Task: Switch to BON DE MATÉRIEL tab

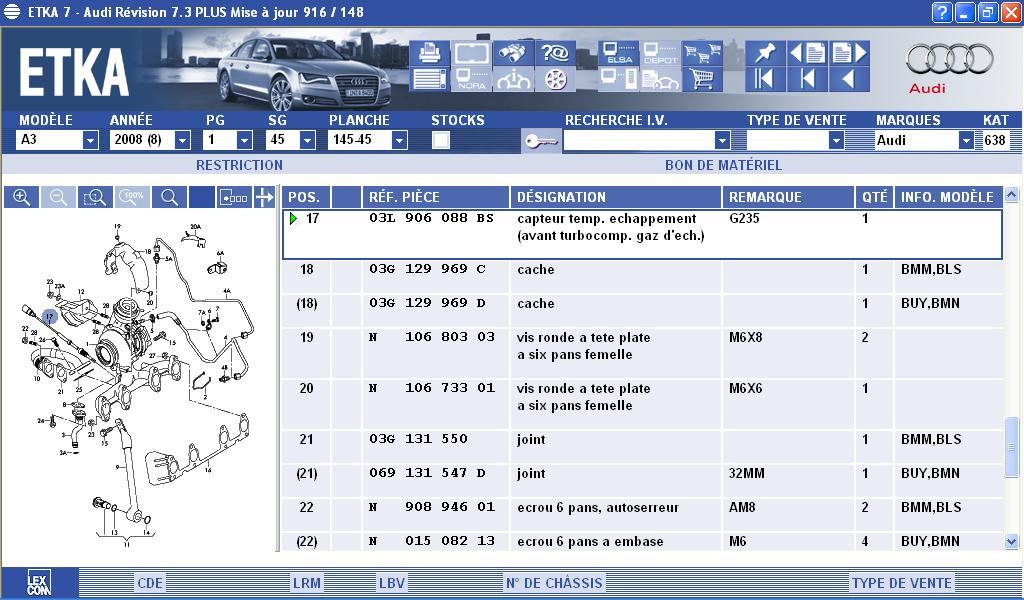Action: coord(723,165)
